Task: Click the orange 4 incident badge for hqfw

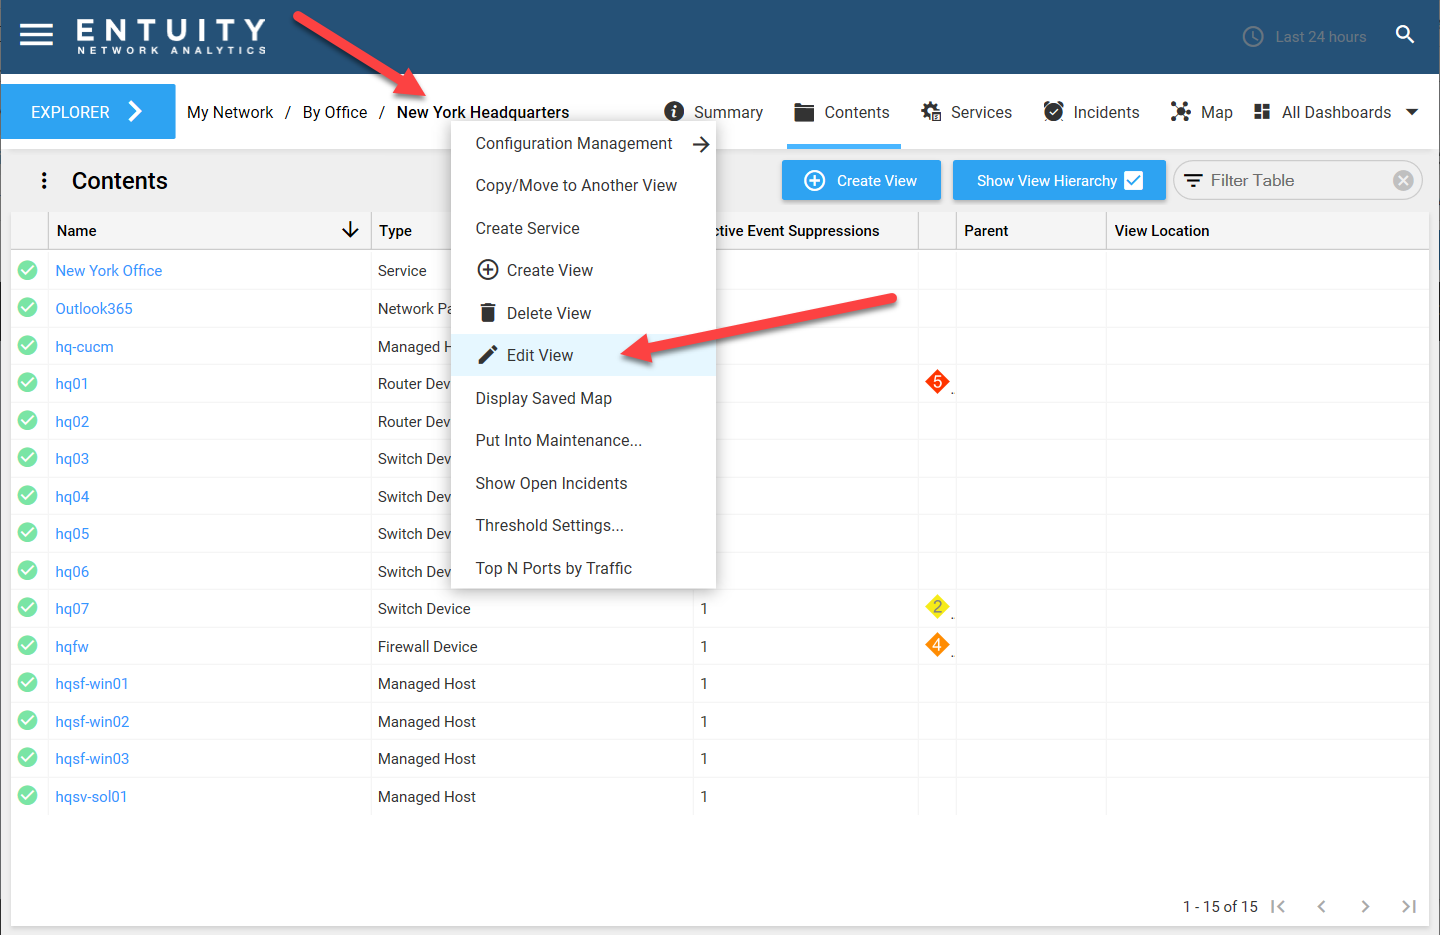Action: click(x=937, y=645)
